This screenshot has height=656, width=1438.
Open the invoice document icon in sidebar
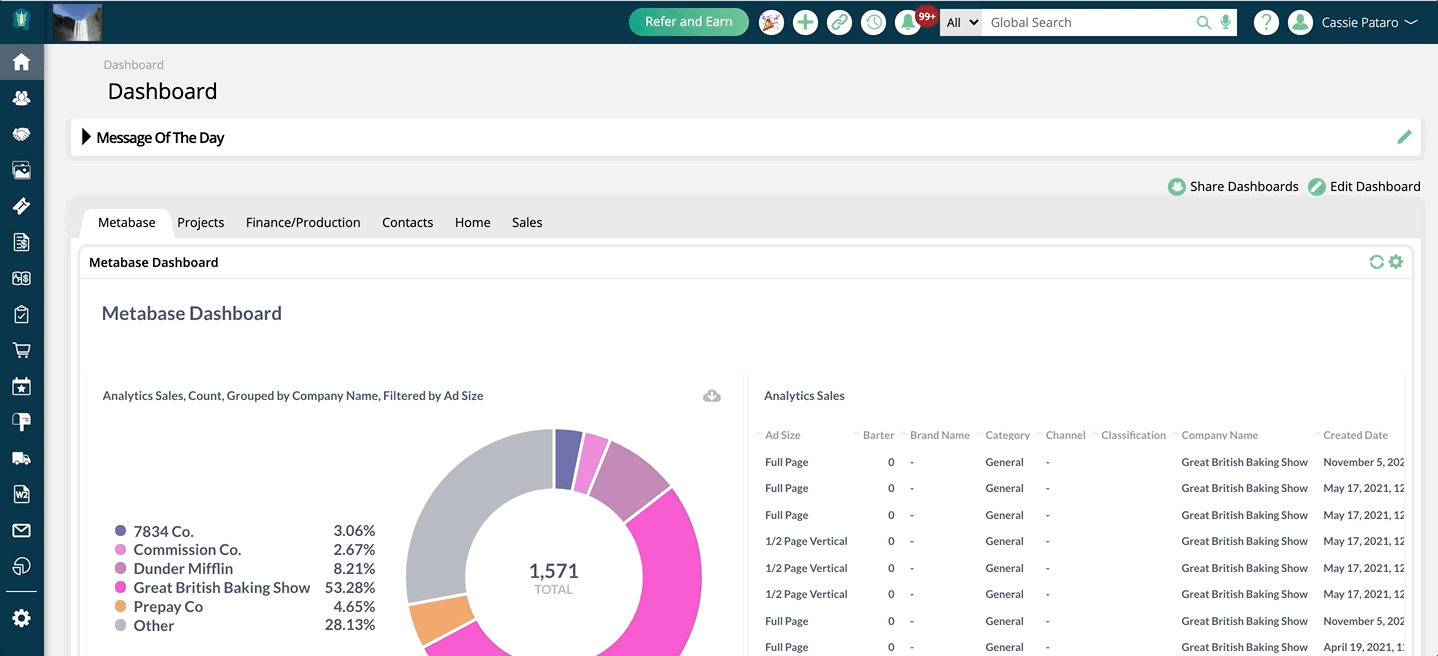click(21, 242)
